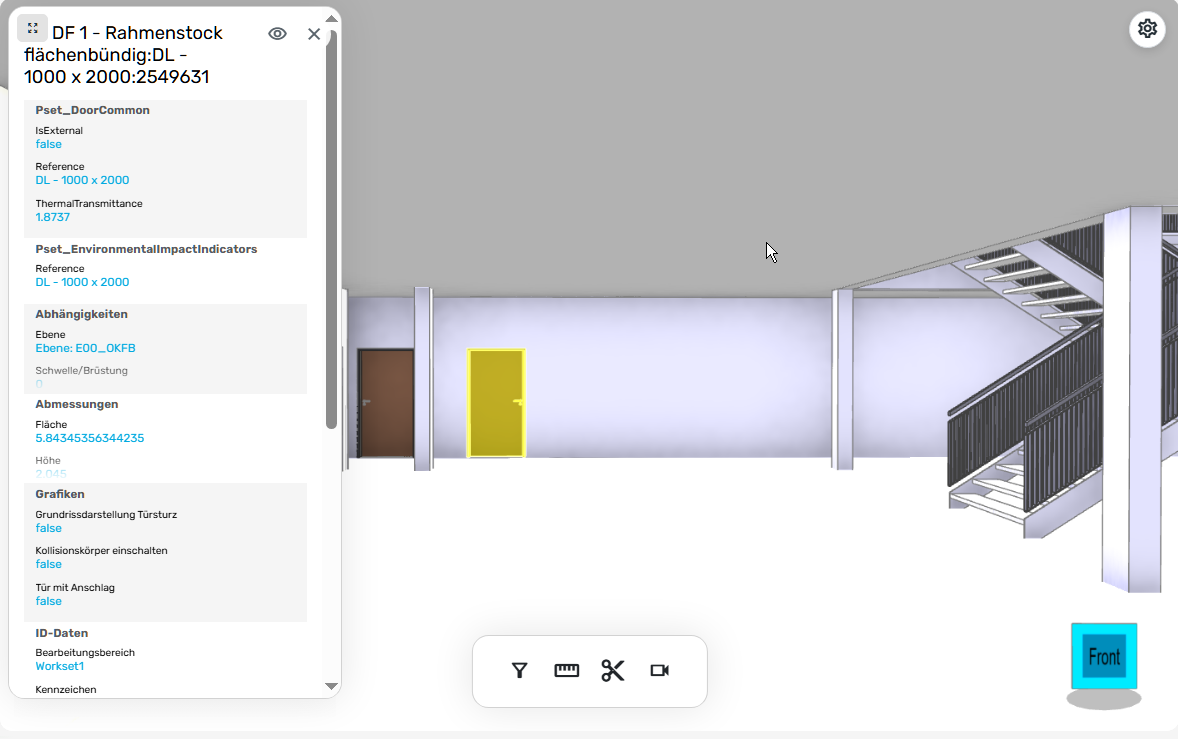Select the brown door in model
Image resolution: width=1178 pixels, height=739 pixels.
tap(386, 403)
